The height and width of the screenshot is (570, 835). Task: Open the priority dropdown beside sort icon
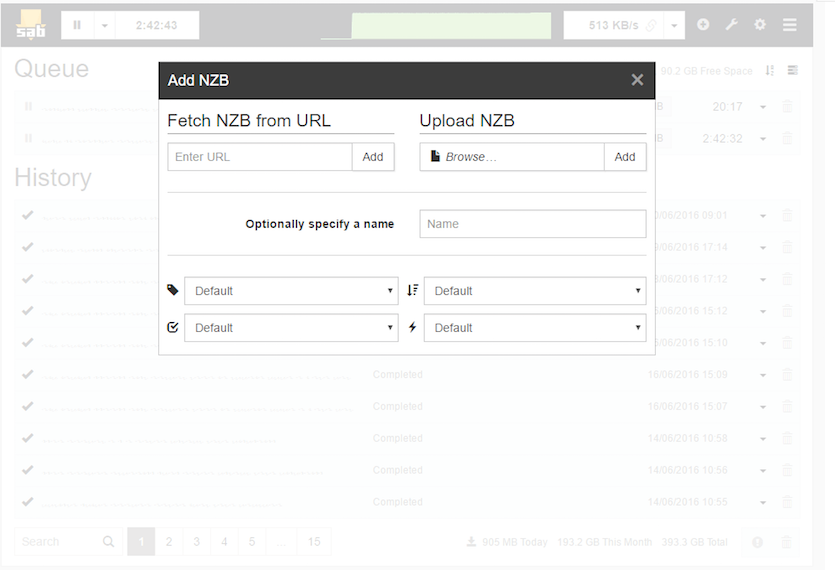[x=535, y=291]
